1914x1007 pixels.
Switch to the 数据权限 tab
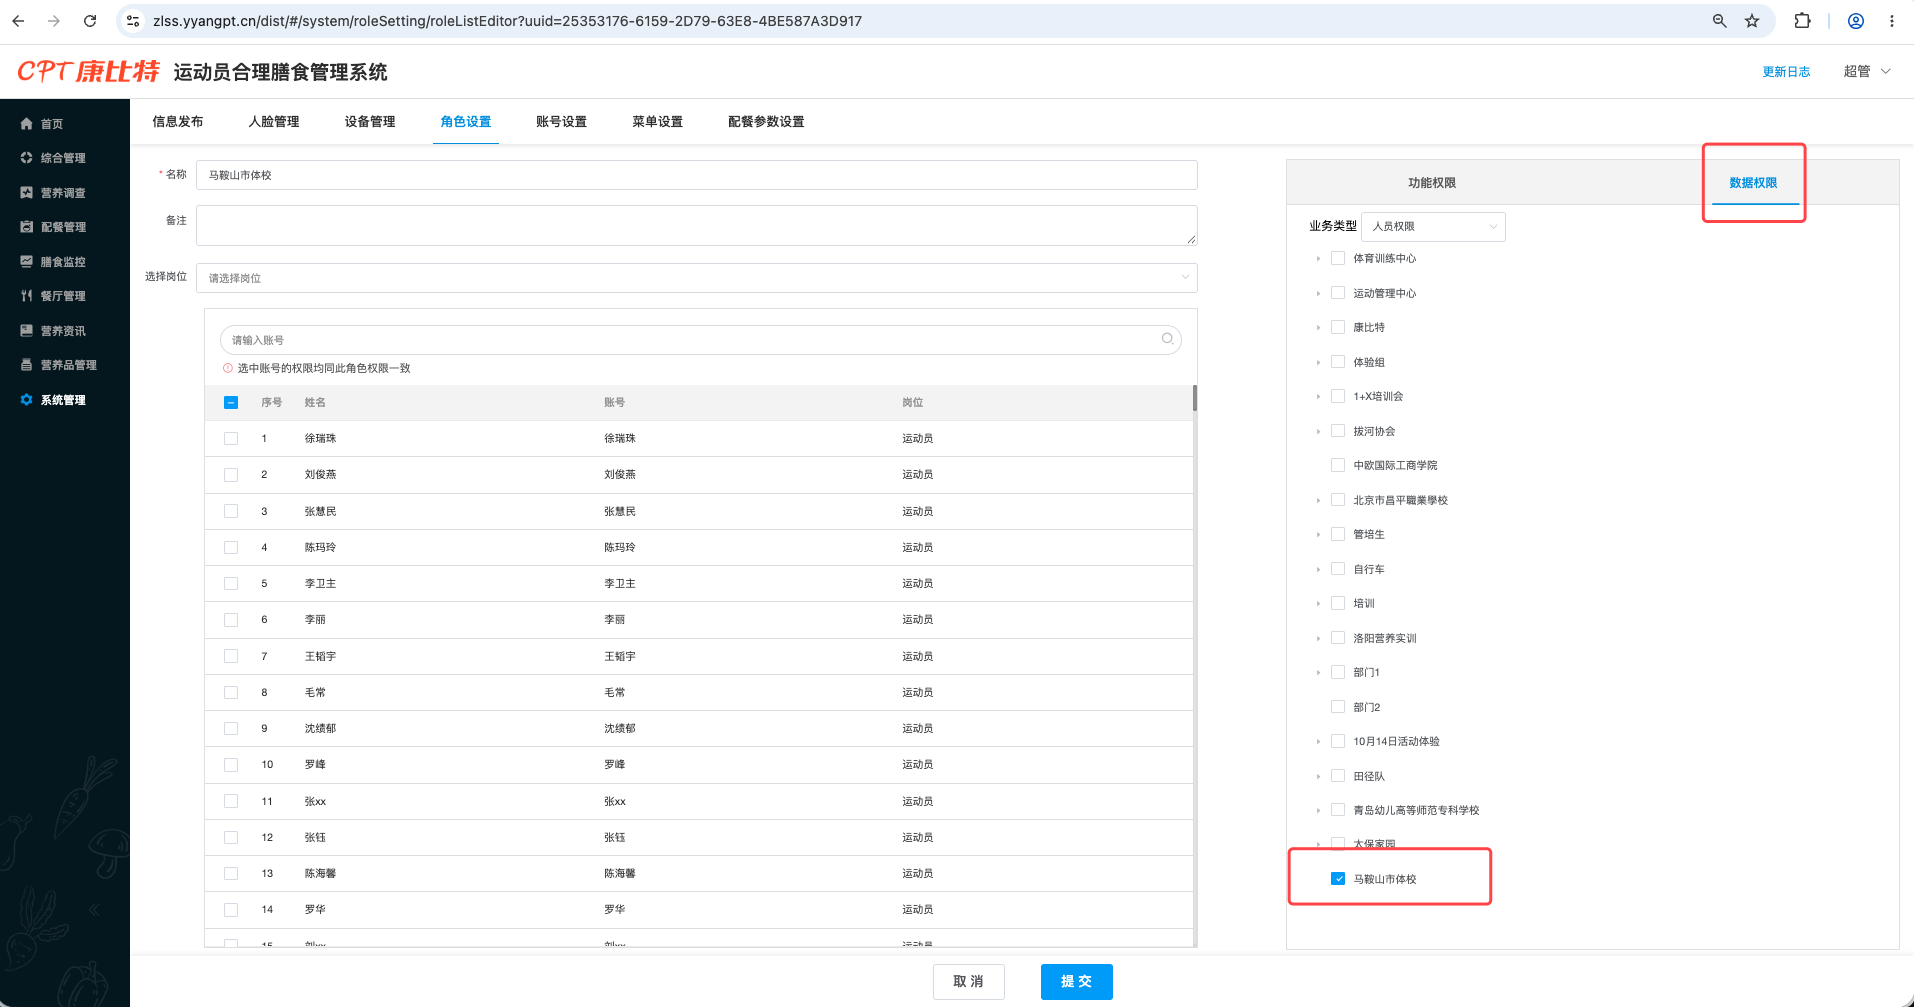[1753, 183]
